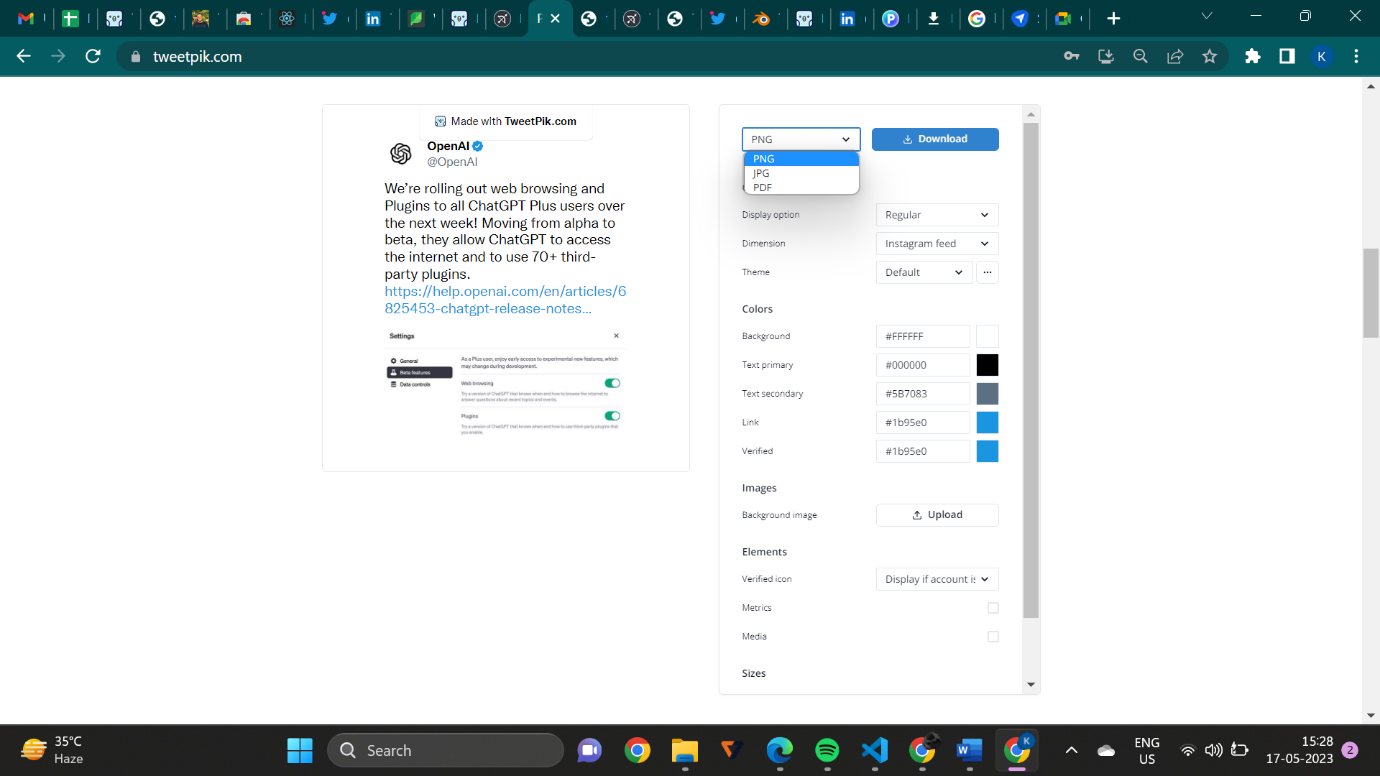The height and width of the screenshot is (776, 1380).
Task: Enable the Metrics checkbox
Action: [993, 608]
